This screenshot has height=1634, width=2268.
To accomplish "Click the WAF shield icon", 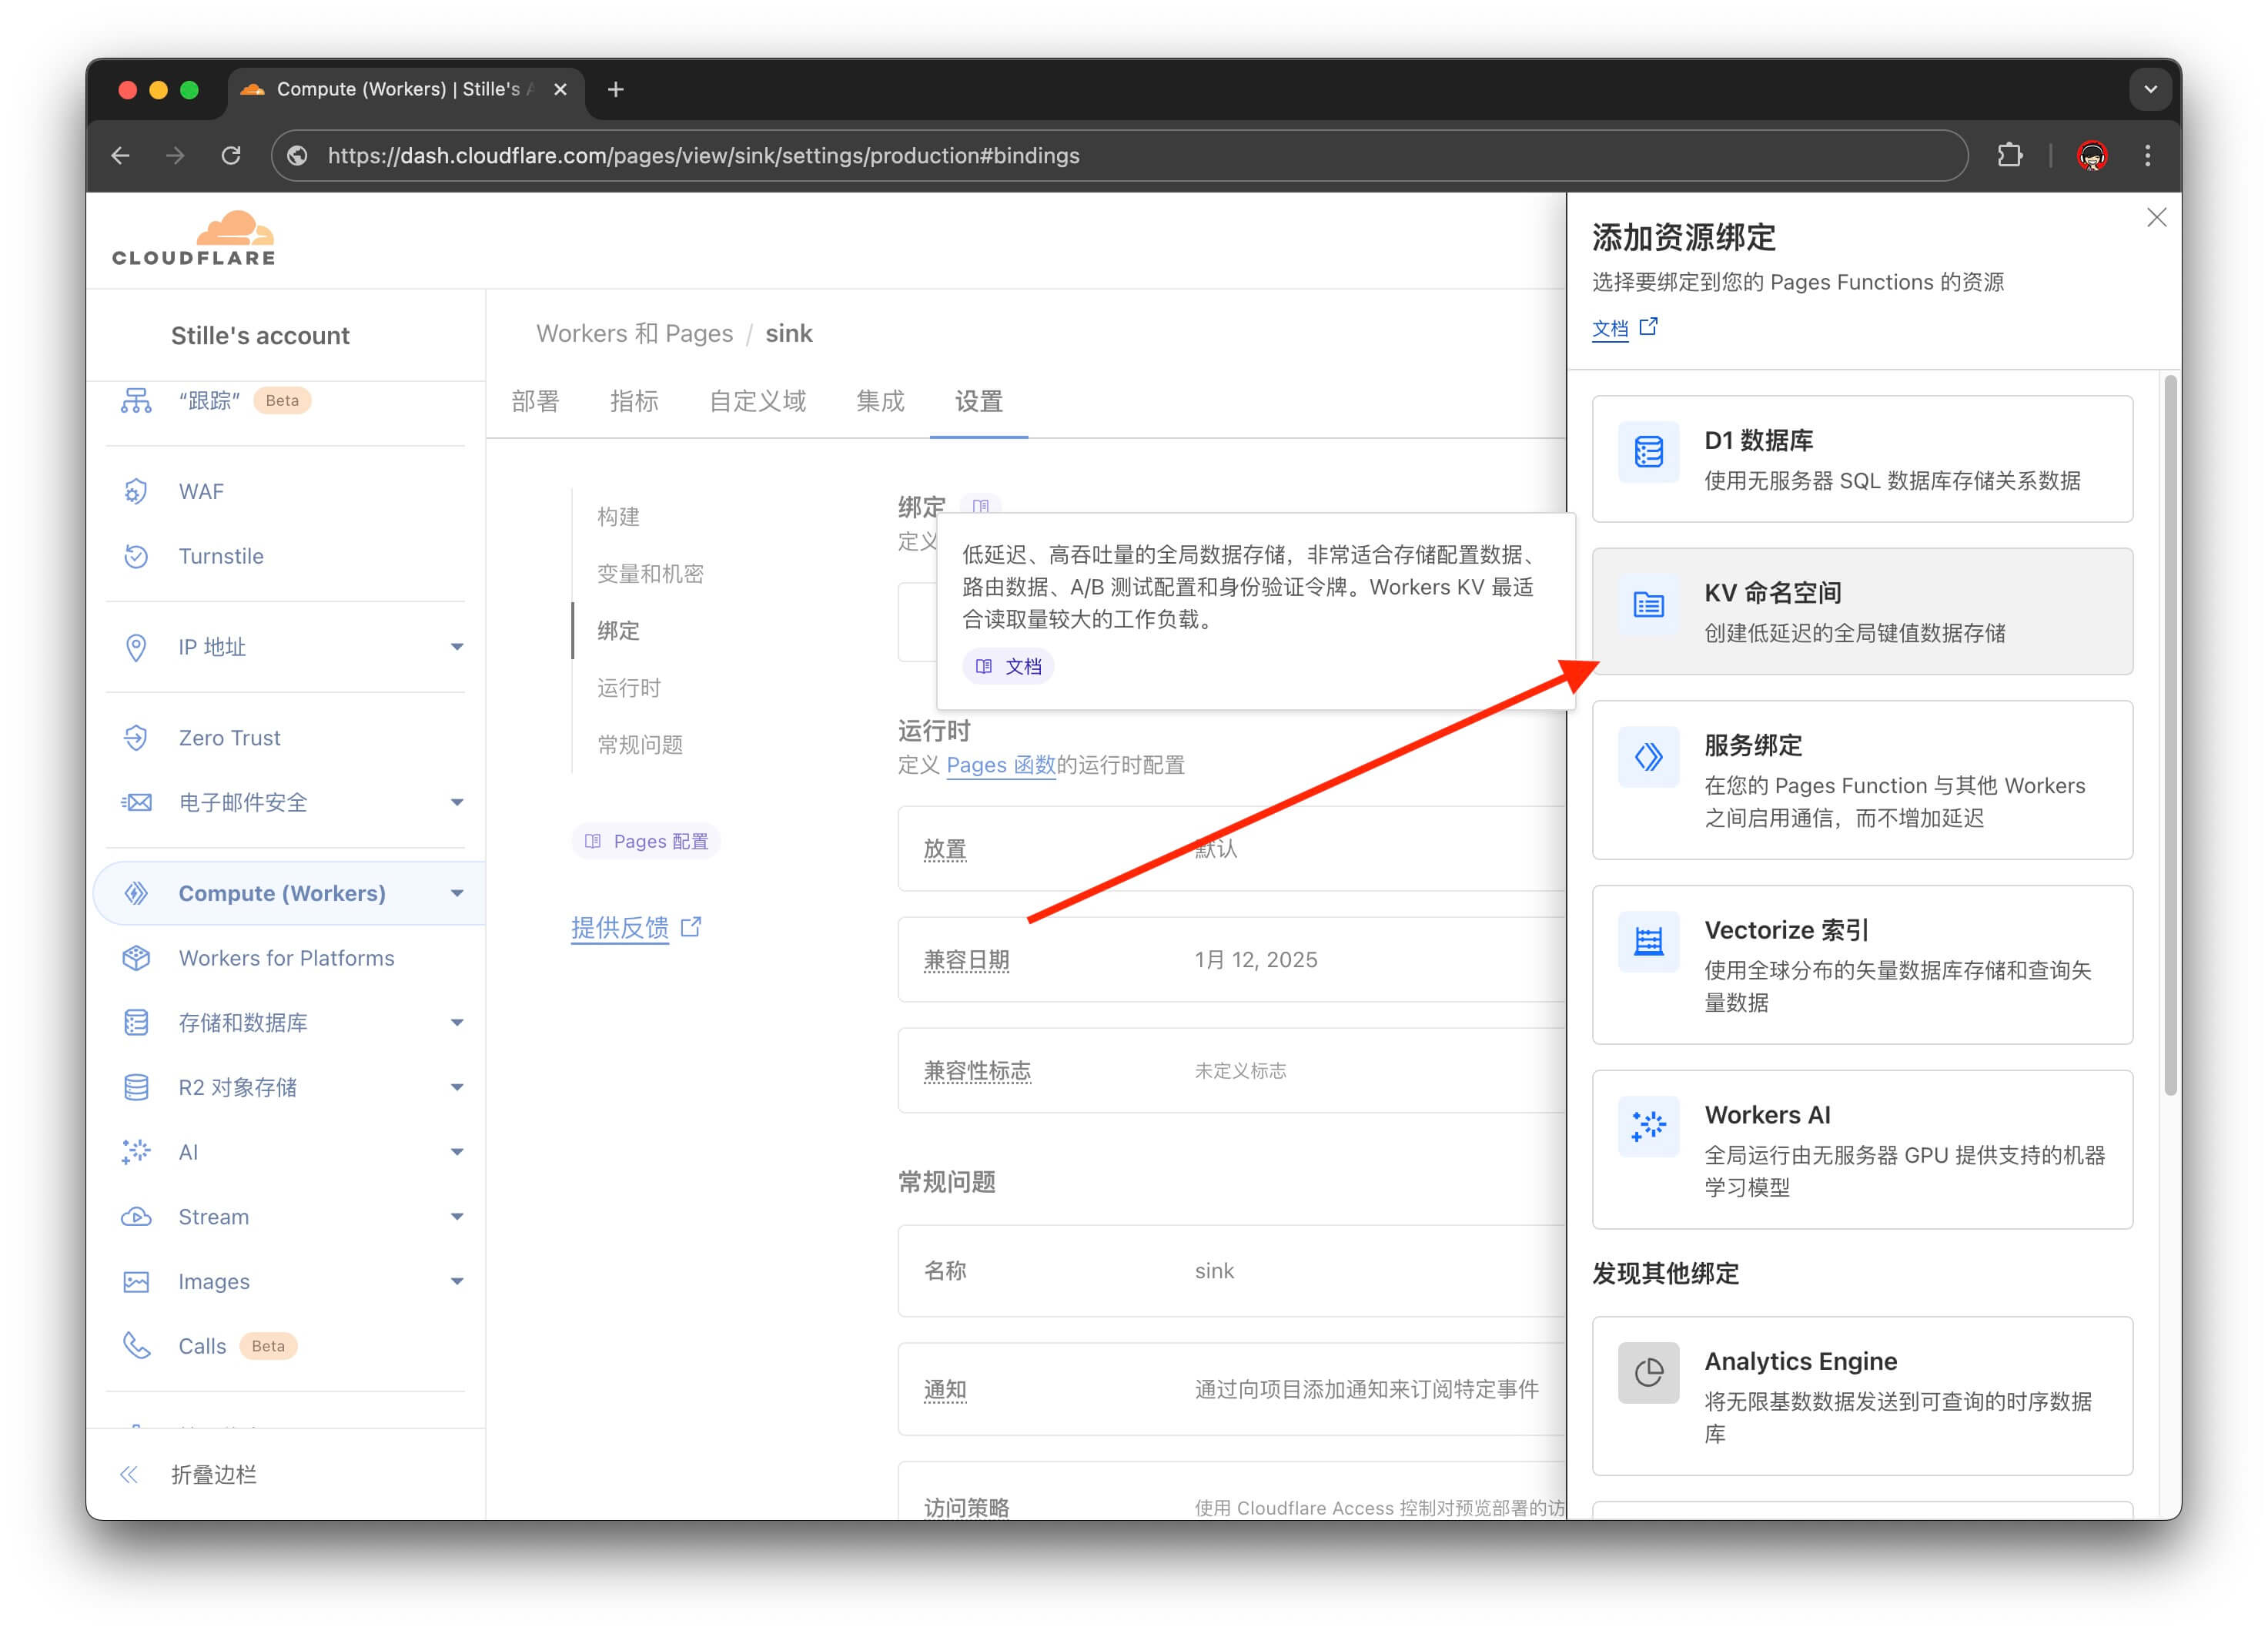I will pos(136,491).
